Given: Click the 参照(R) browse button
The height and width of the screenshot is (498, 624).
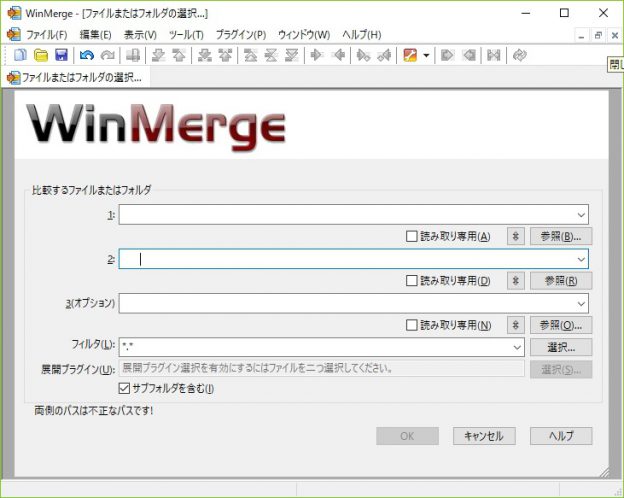Looking at the screenshot, I should [x=561, y=281].
